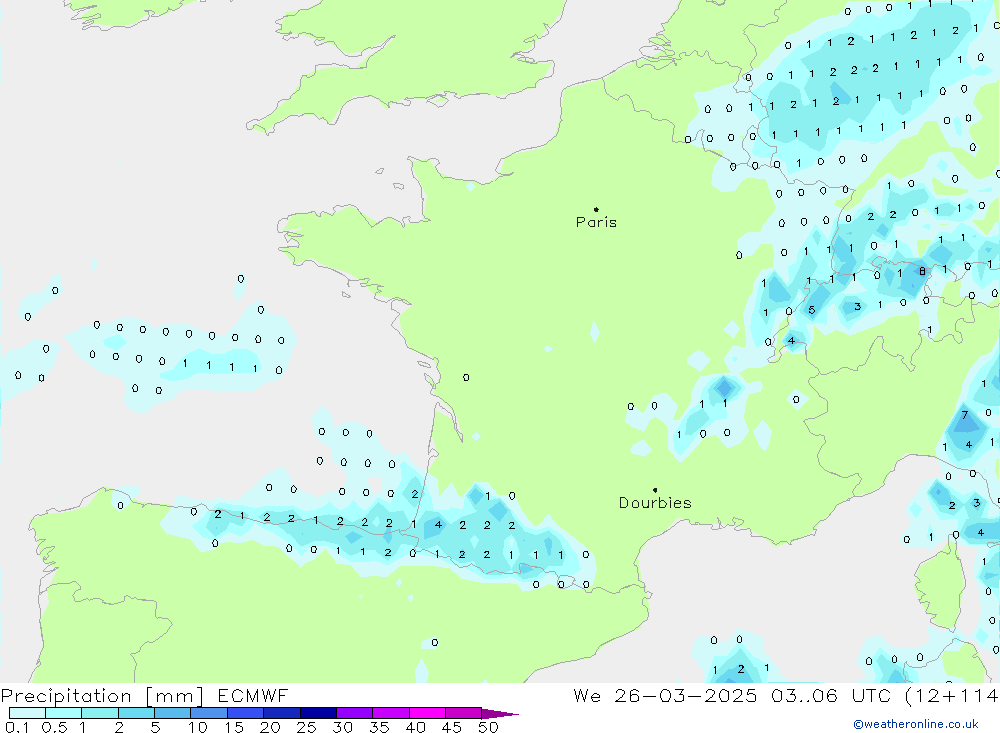Screen dimensions: 1000x733
Task: Click the 25 legend scale label
Action: click(306, 727)
